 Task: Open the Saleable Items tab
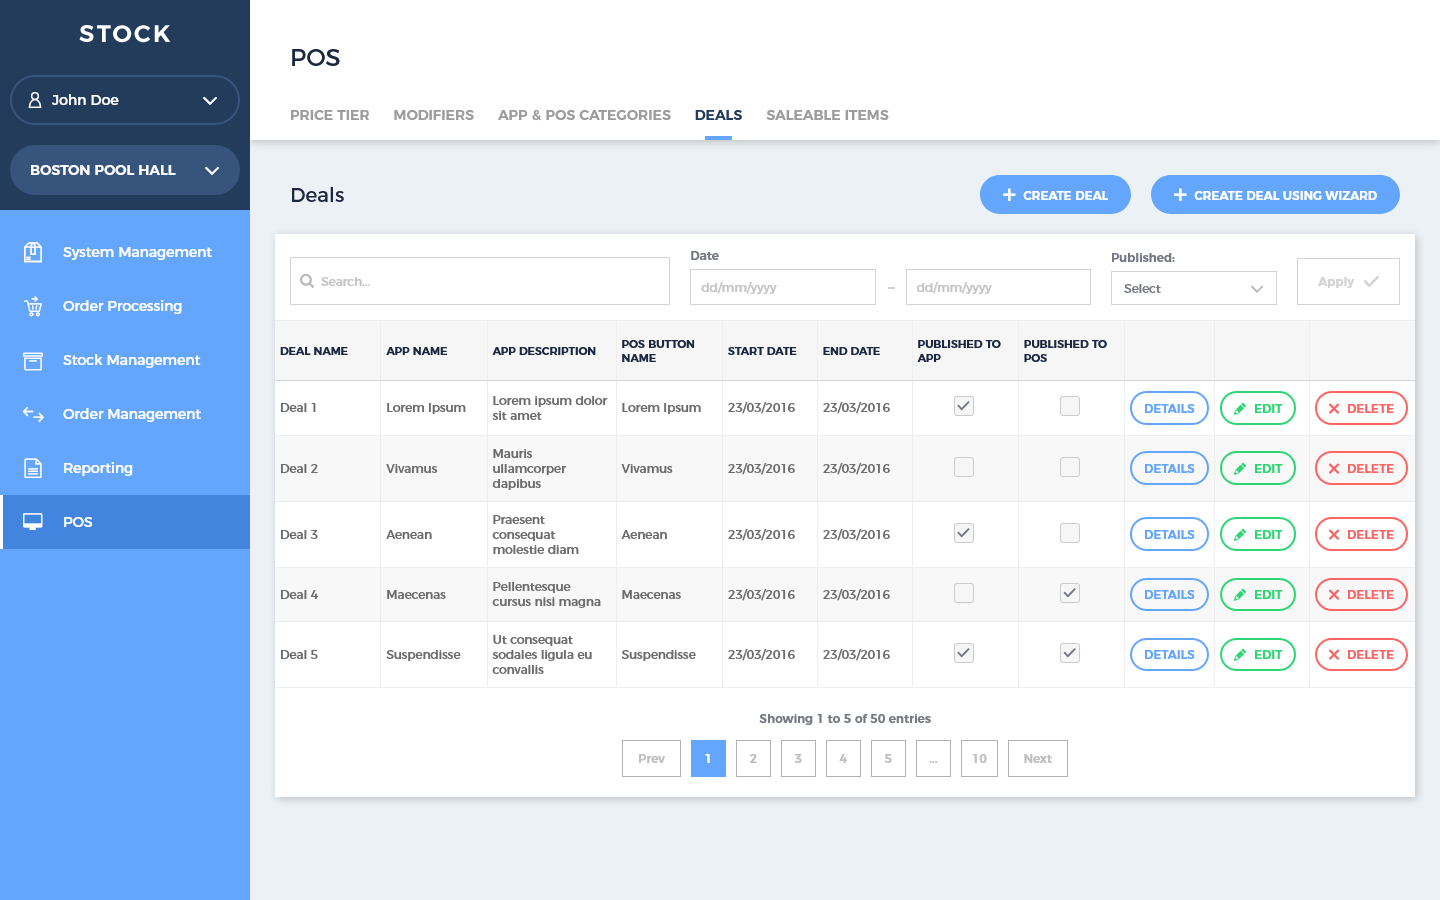[x=827, y=115]
